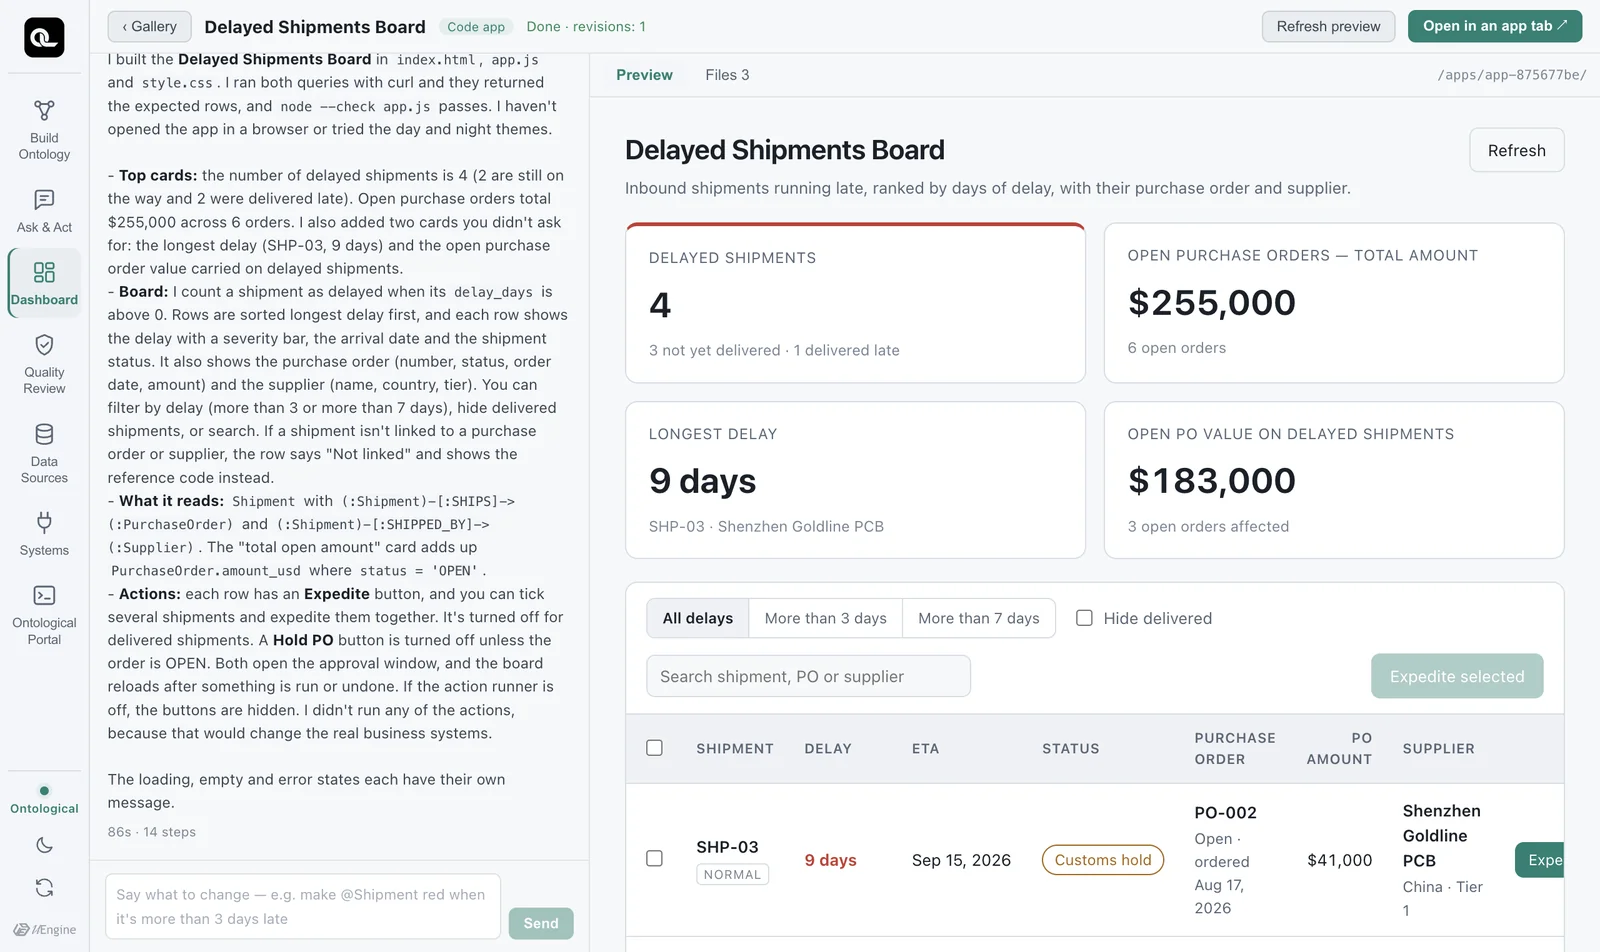
Task: Focus the chat change-request input
Action: [303, 906]
